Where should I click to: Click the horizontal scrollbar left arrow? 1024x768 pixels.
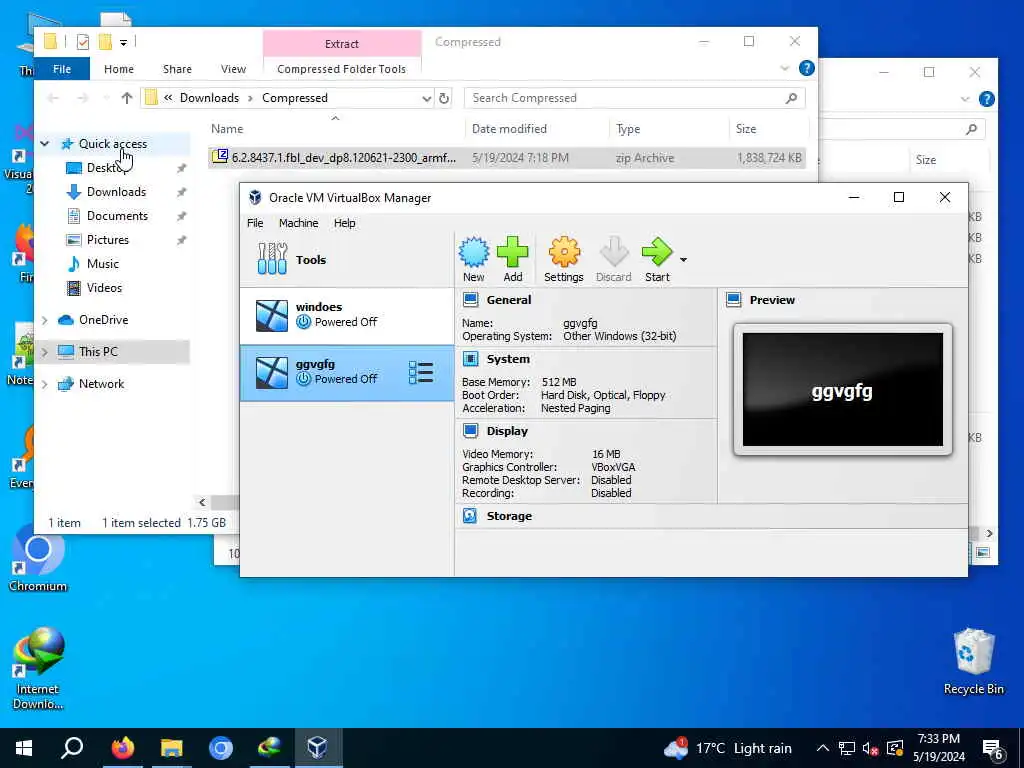click(202, 502)
